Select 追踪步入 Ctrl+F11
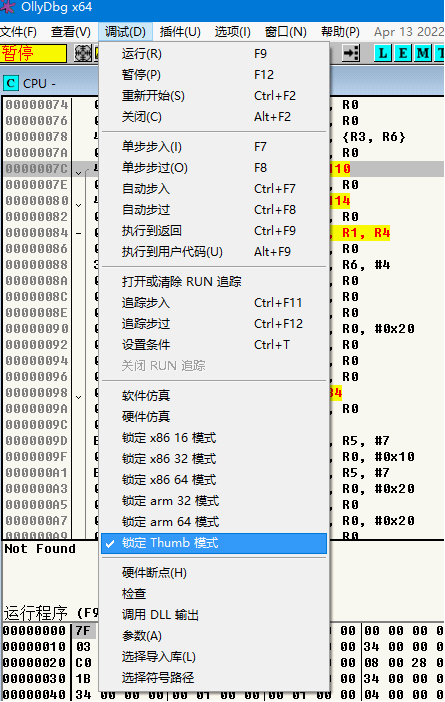The height and width of the screenshot is (702, 445). coord(214,303)
